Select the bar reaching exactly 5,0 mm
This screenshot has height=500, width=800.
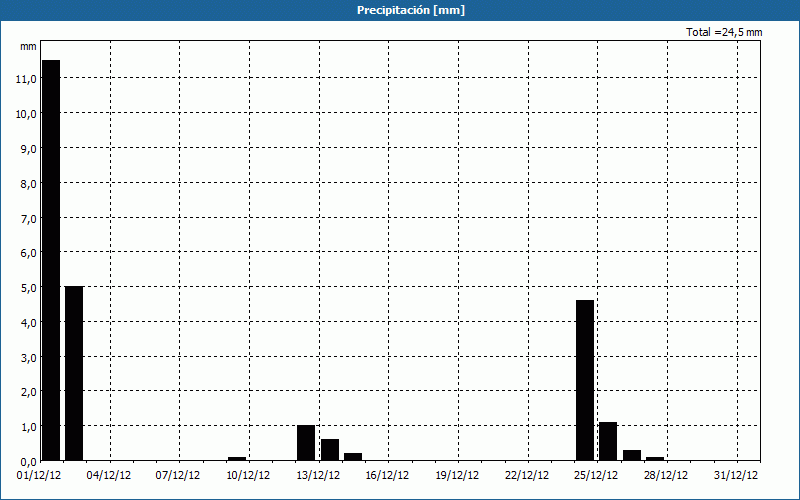(74, 373)
